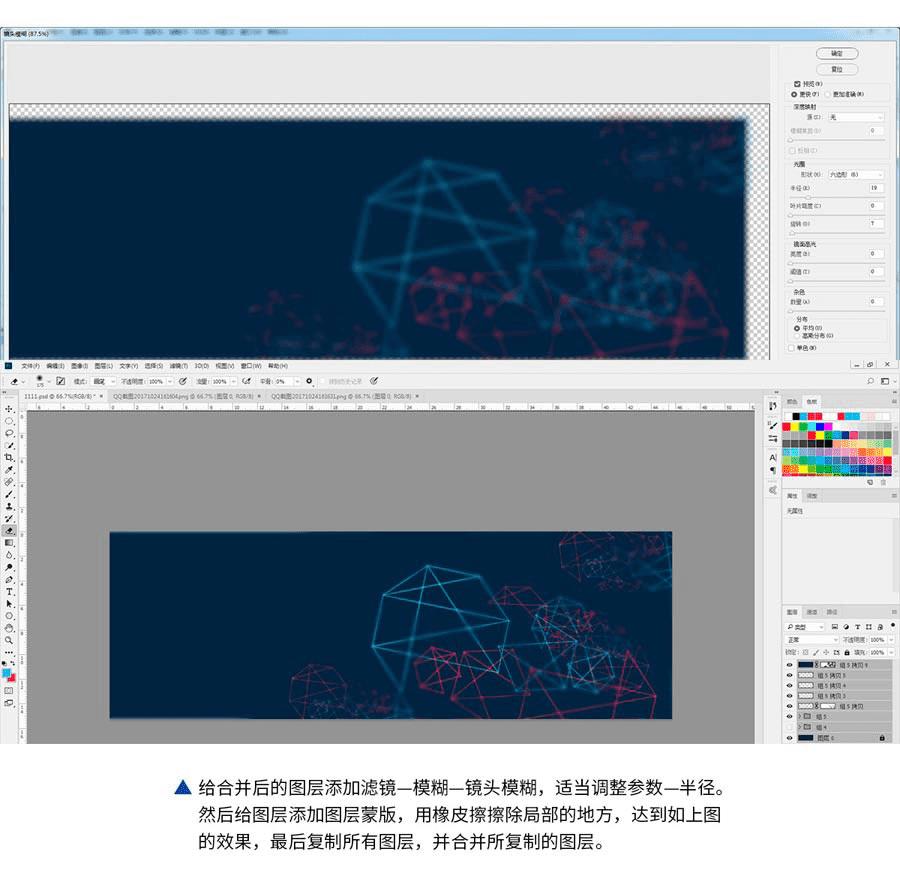Select the Crop tool

click(9, 457)
